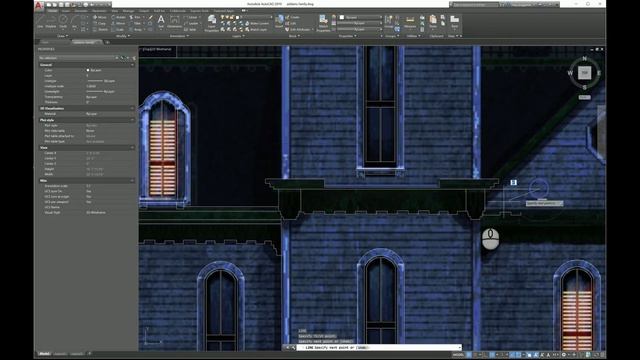
Task: Choose the Mirror tool
Action: (118, 24)
